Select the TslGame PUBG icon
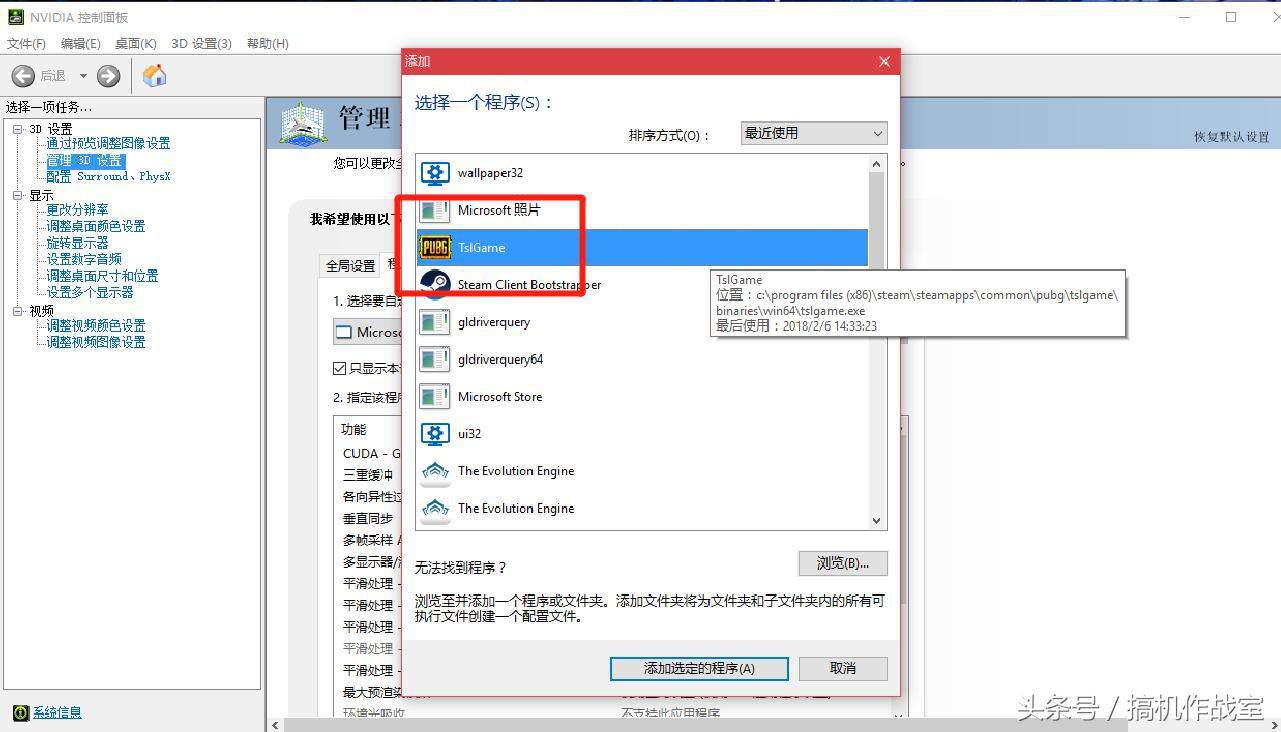Image resolution: width=1281 pixels, height=732 pixels. [x=436, y=247]
